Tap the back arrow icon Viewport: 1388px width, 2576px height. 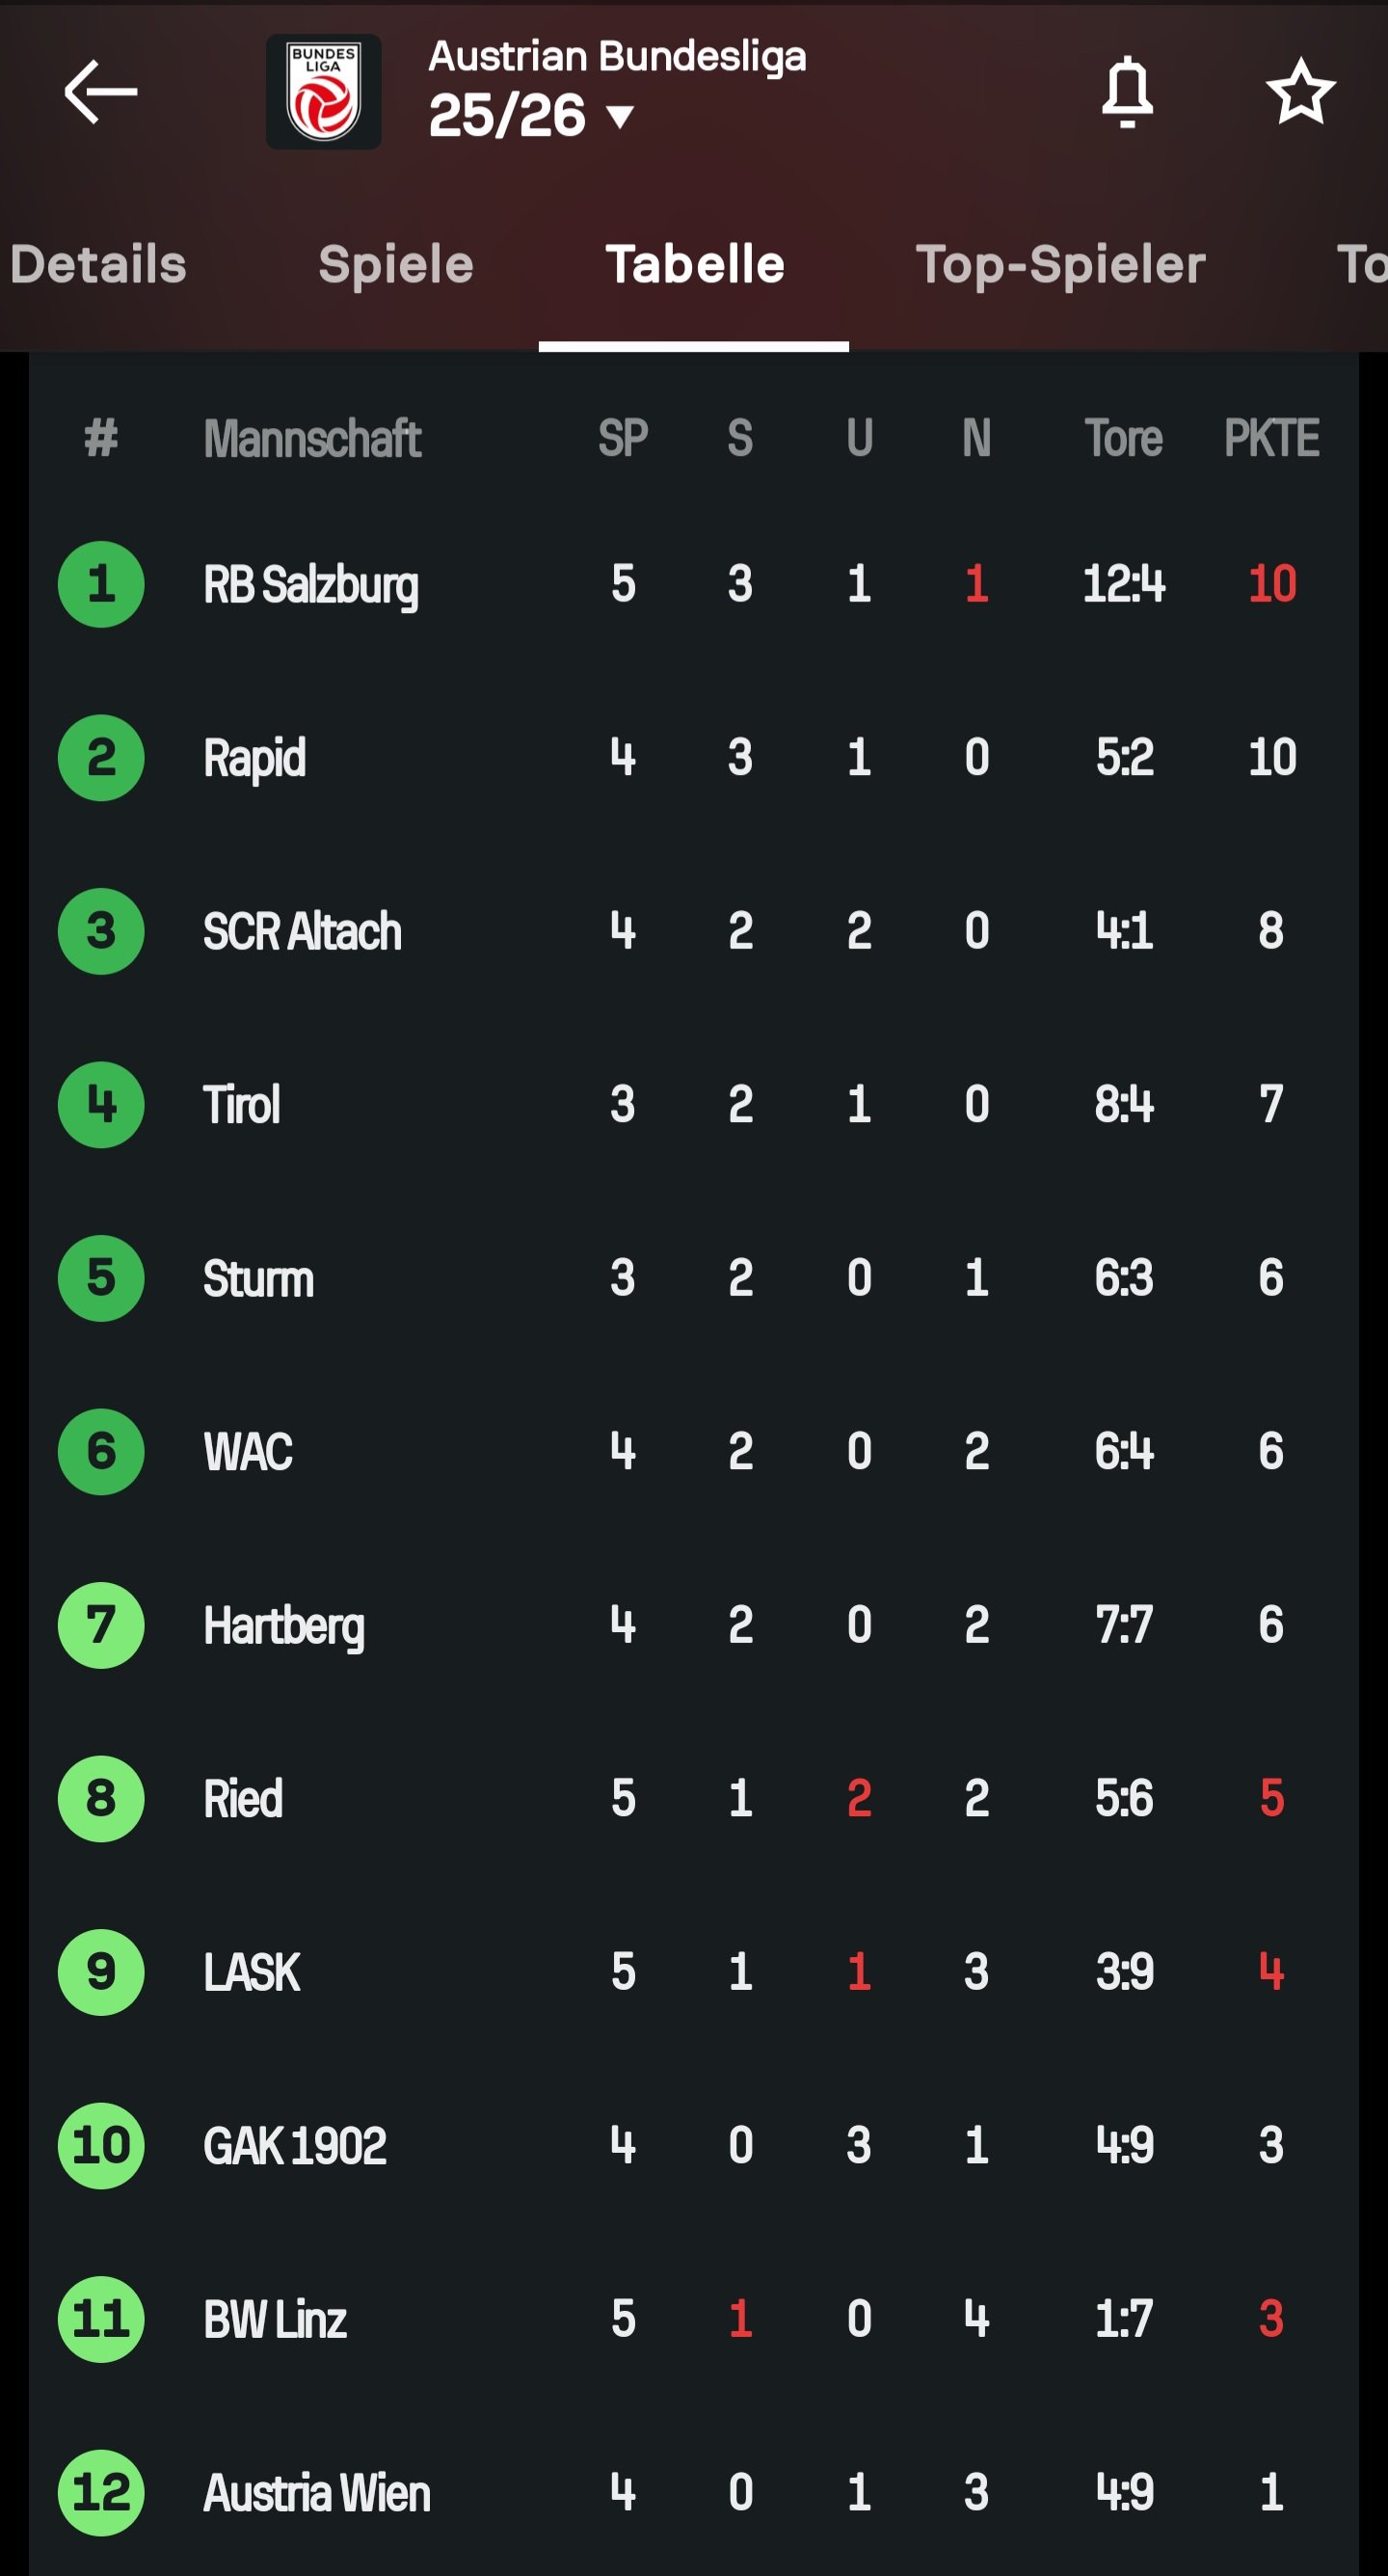click(x=100, y=92)
